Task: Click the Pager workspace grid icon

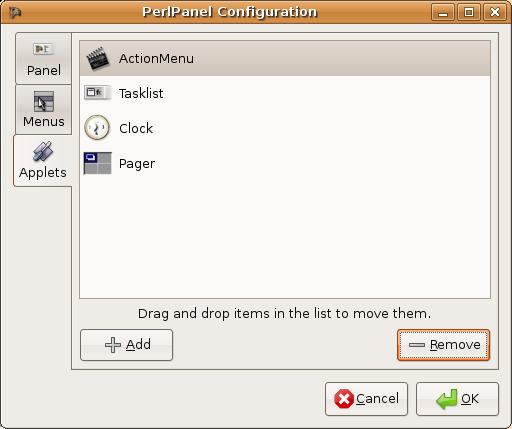Action: pos(97,163)
